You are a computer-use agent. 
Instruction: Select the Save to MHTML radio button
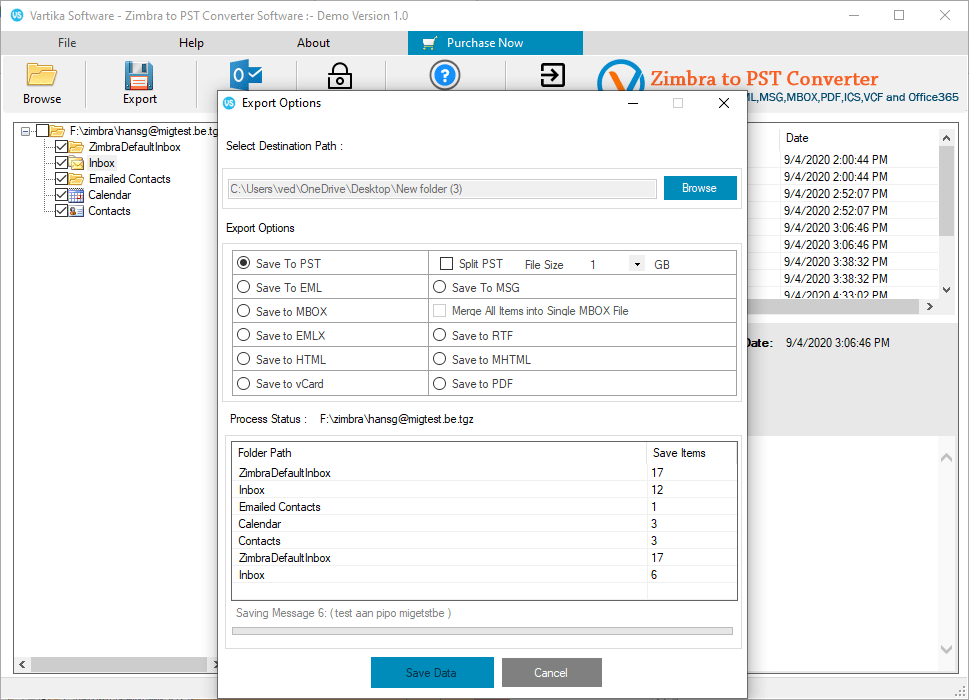[x=439, y=359]
